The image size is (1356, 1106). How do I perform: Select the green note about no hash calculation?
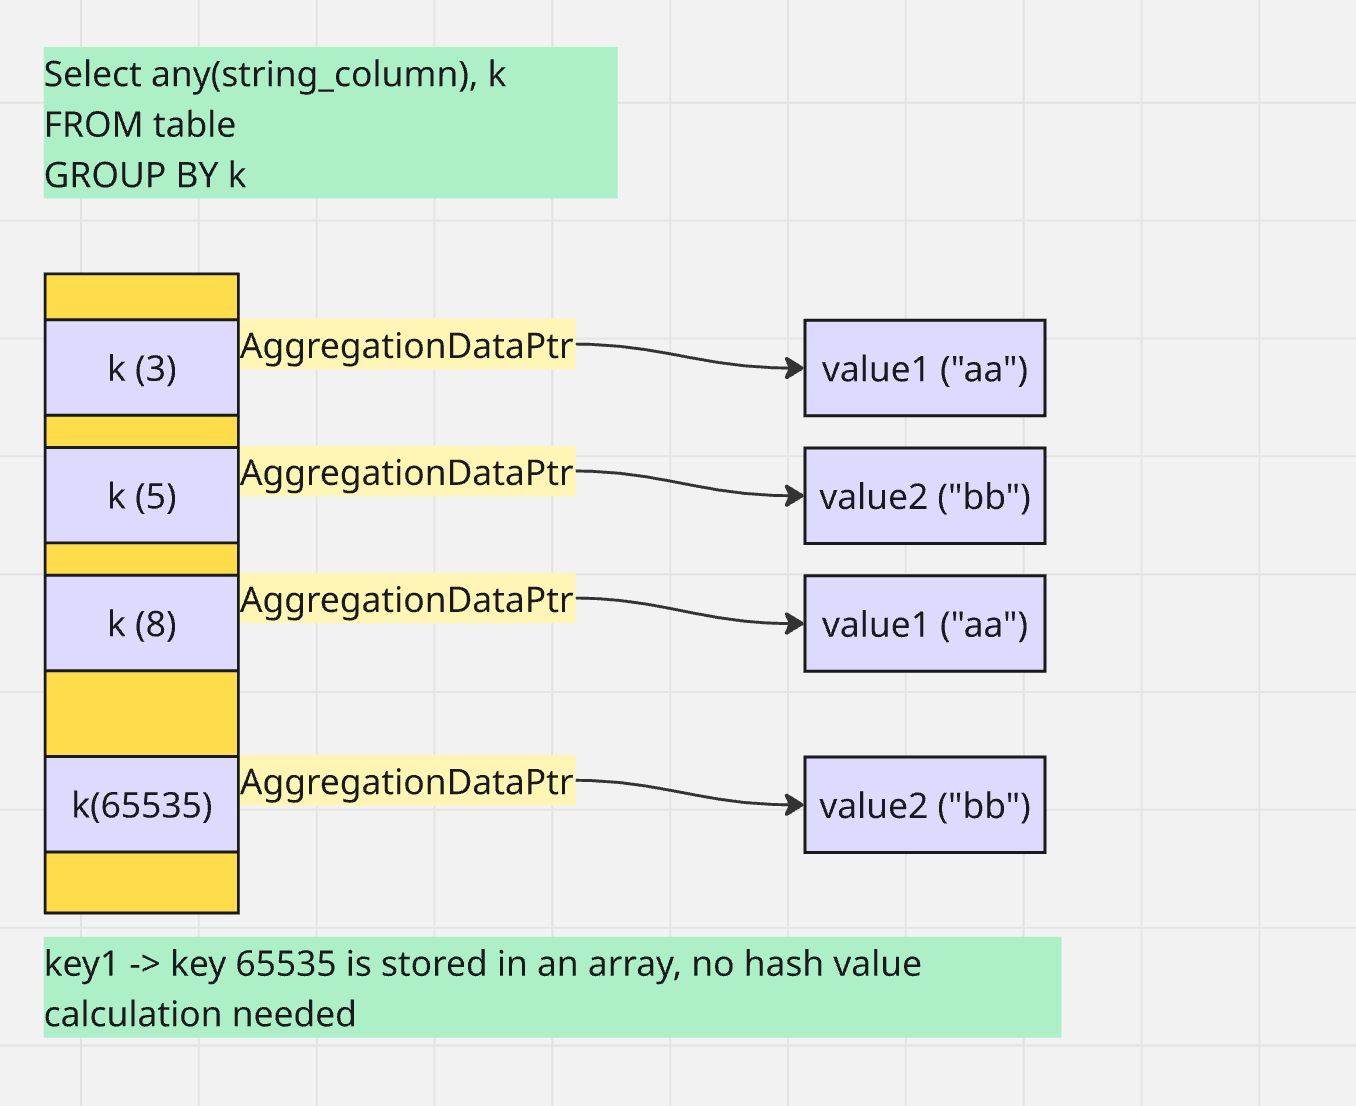(552, 988)
